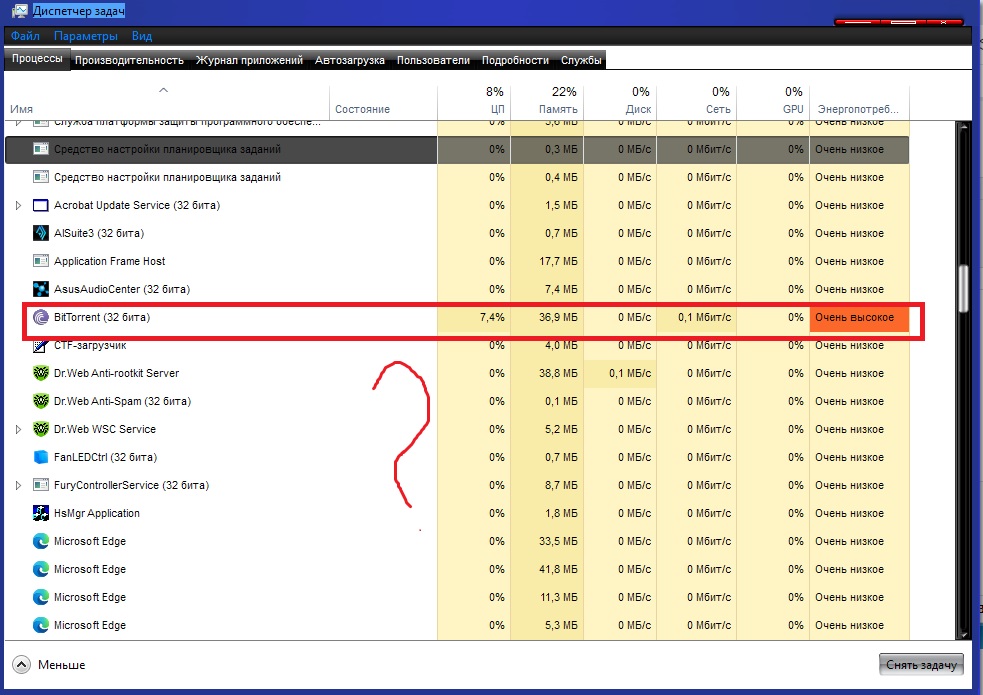Click the FuryControllerService icon
Viewport: 983px width, 695px height.
(41, 485)
